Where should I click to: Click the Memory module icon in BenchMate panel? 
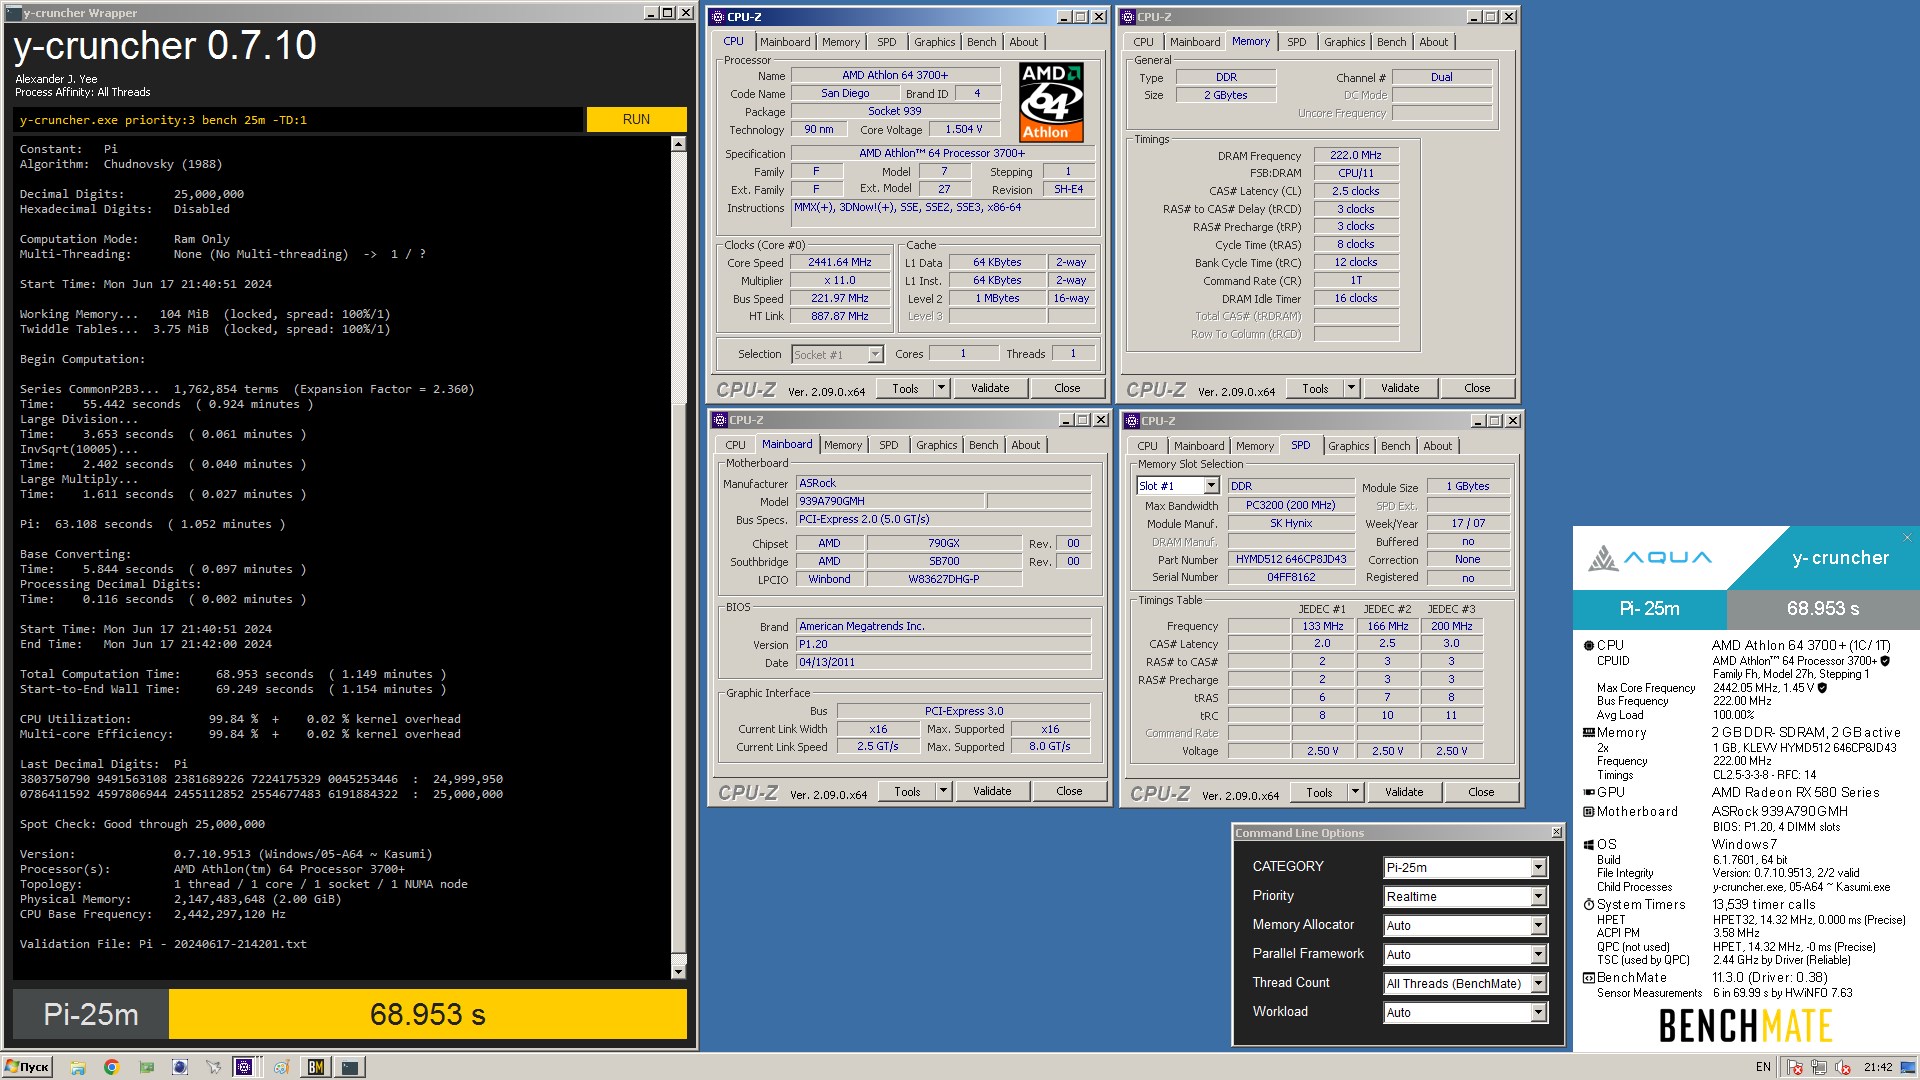(1588, 732)
